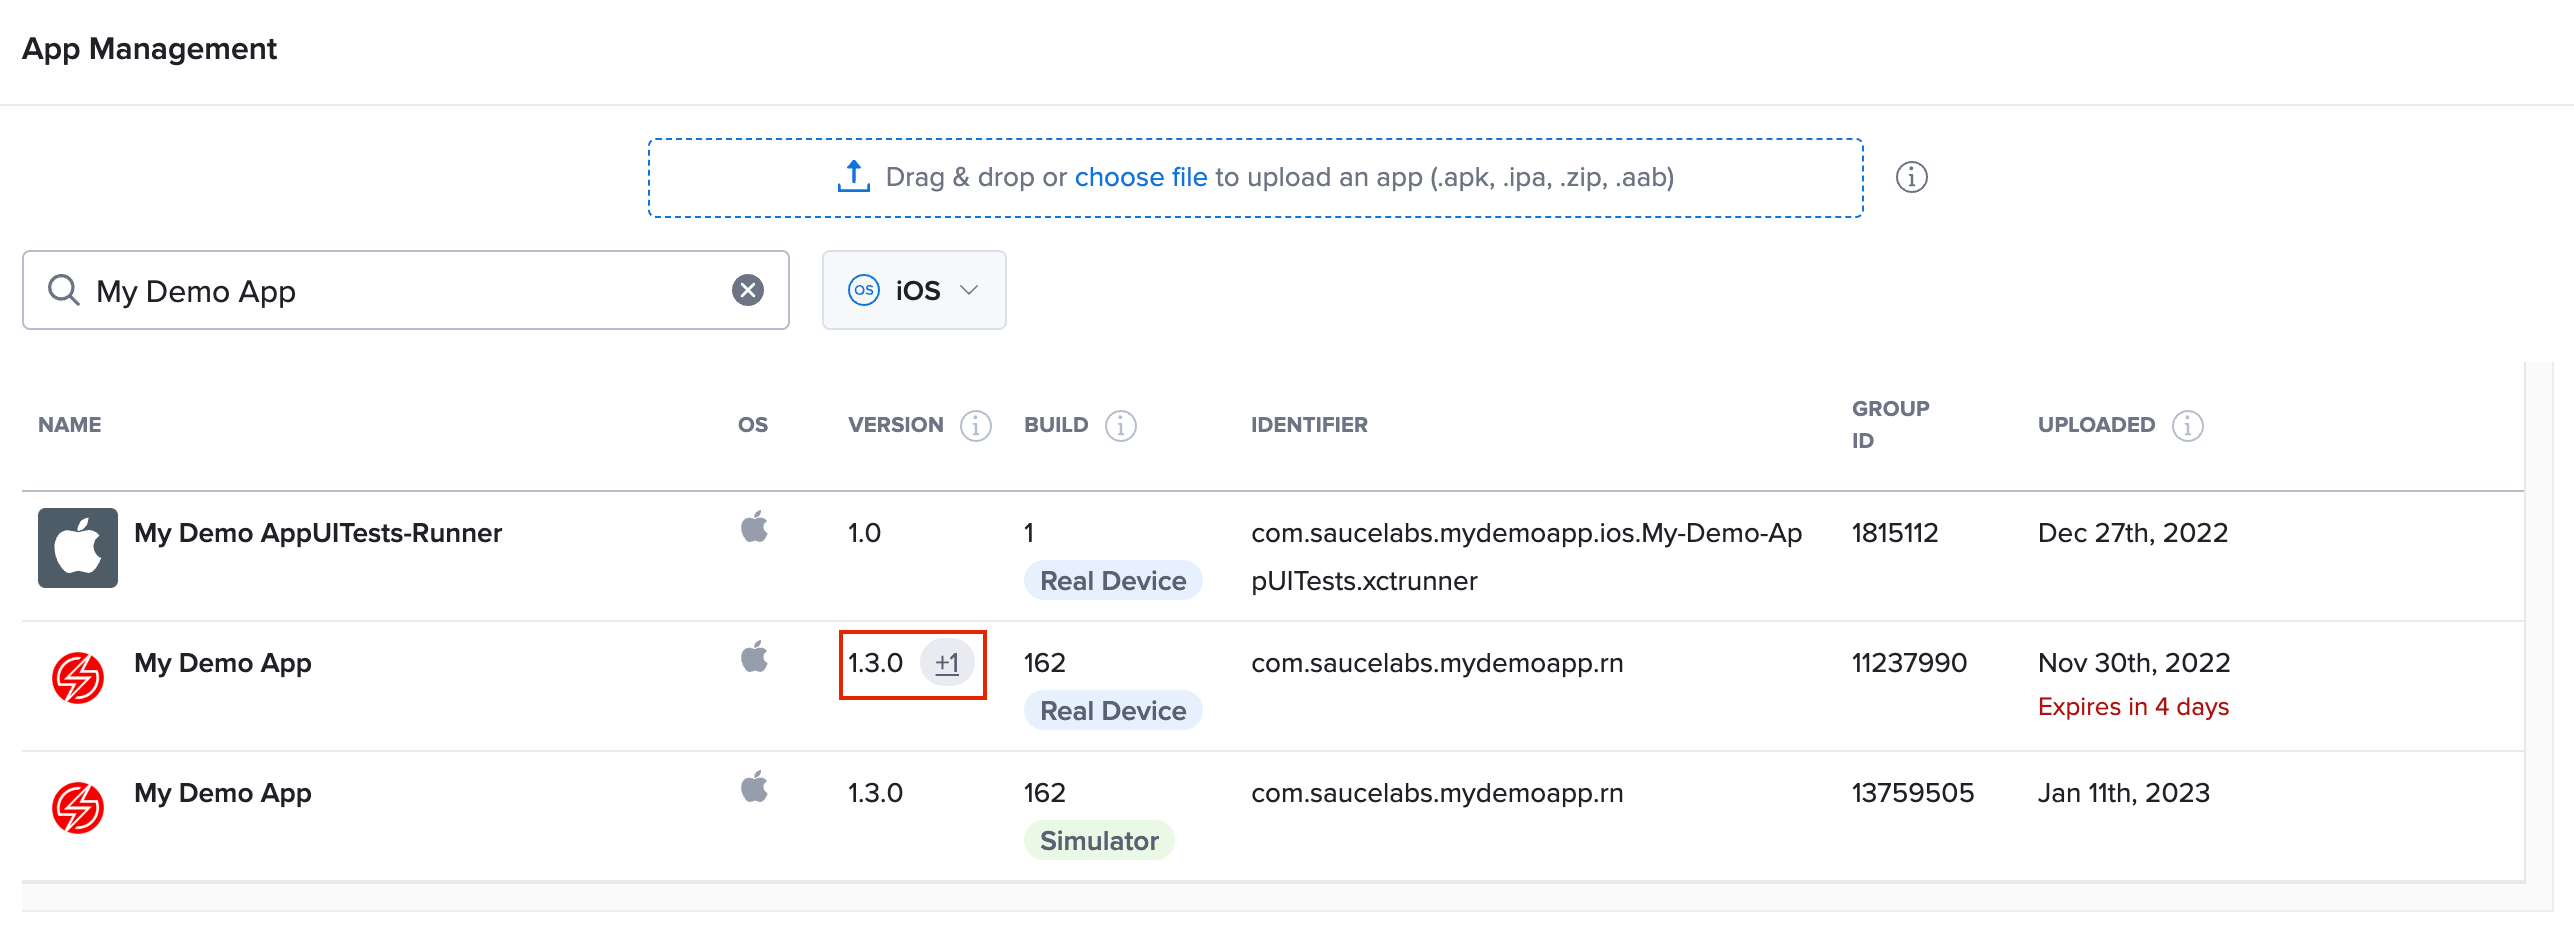Open the info tooltip beside the upload area
Image resolution: width=2574 pixels, height=950 pixels.
pos(1911,176)
